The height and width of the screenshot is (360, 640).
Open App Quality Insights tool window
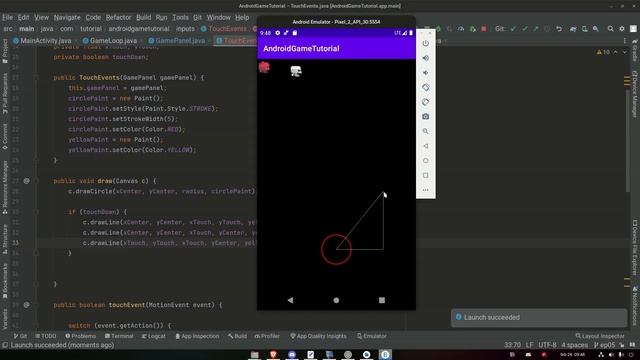pyautogui.click(x=318, y=336)
